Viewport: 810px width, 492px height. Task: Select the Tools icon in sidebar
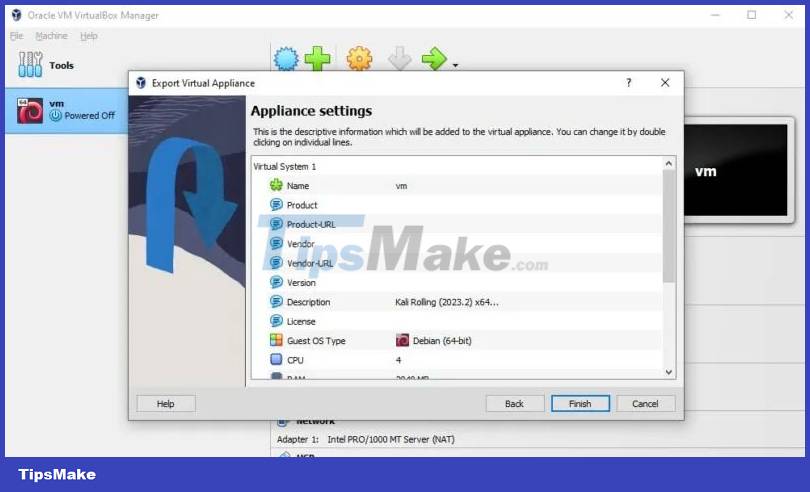tap(30, 65)
